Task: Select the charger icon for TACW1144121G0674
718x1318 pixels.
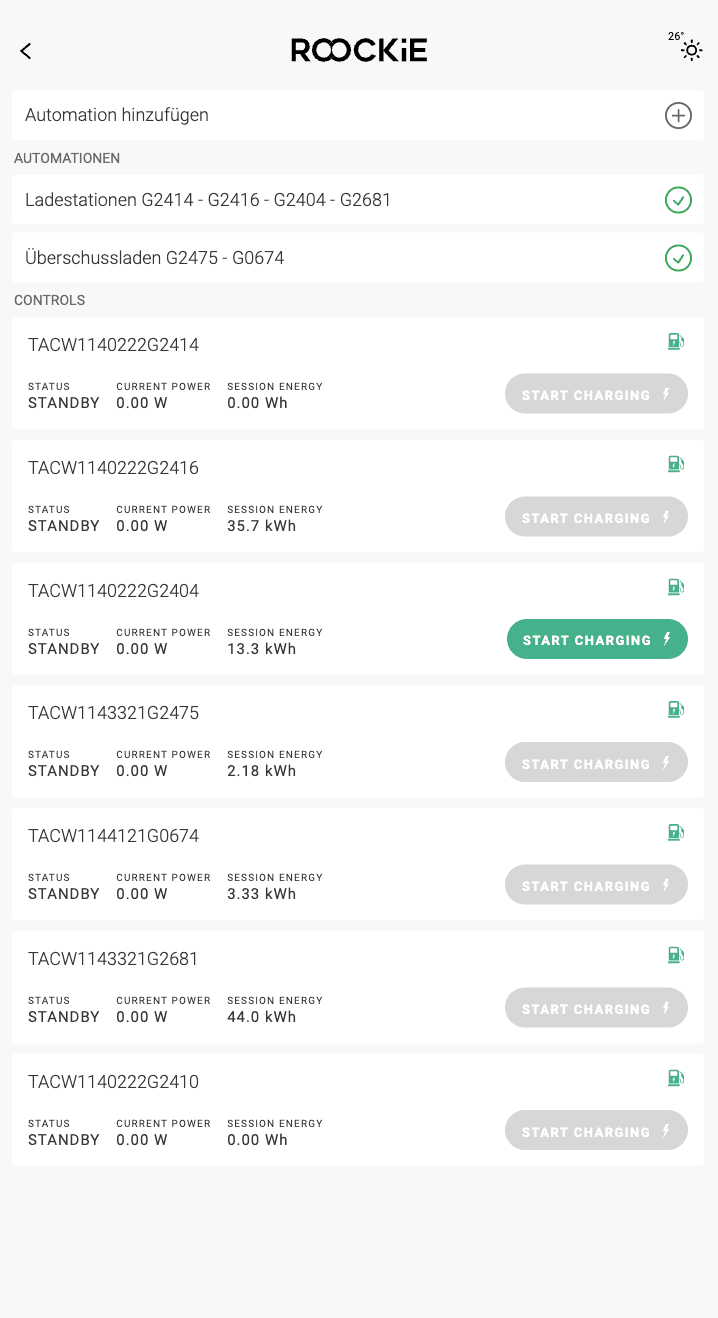Action: click(x=675, y=832)
